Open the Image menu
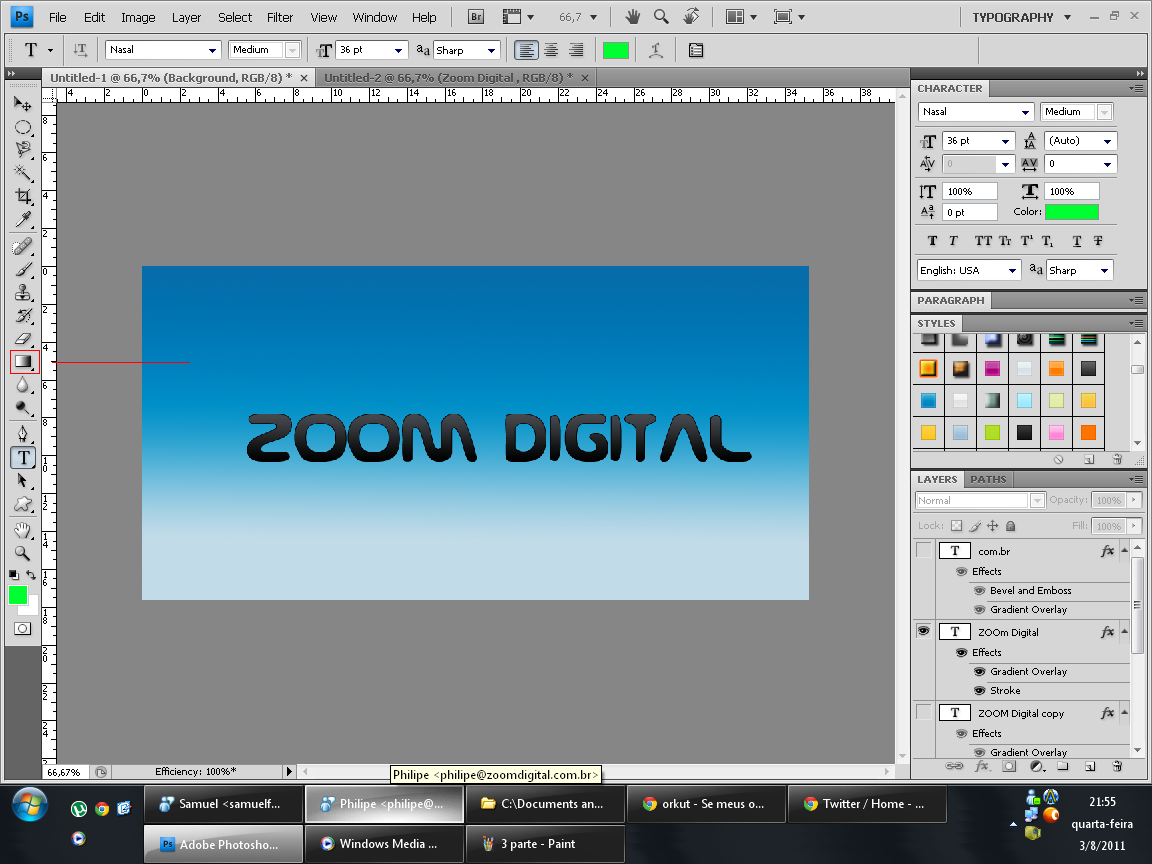The image size is (1152, 864). (138, 17)
